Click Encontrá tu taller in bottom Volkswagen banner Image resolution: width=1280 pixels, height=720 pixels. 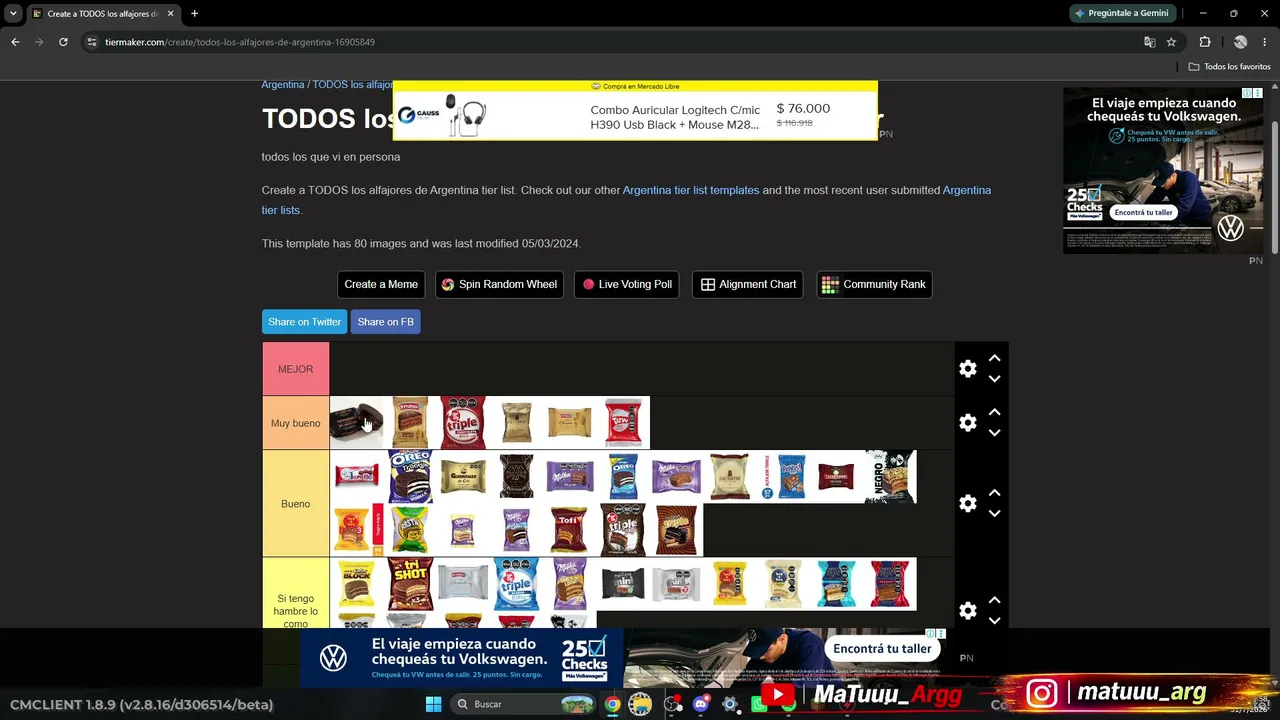point(882,649)
